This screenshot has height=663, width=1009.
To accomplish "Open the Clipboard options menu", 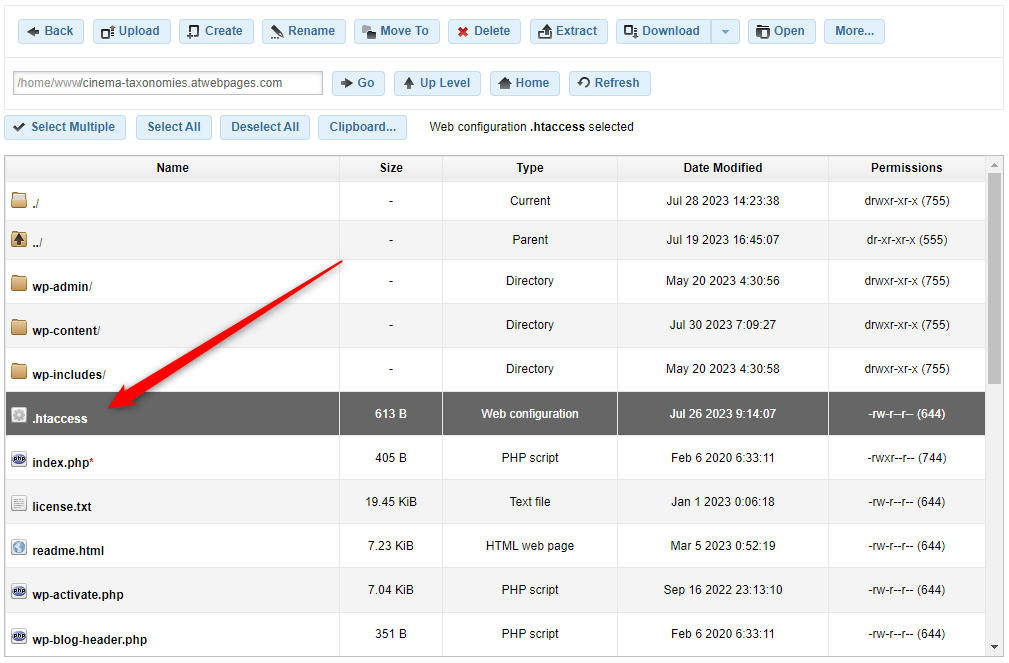I will click(362, 127).
